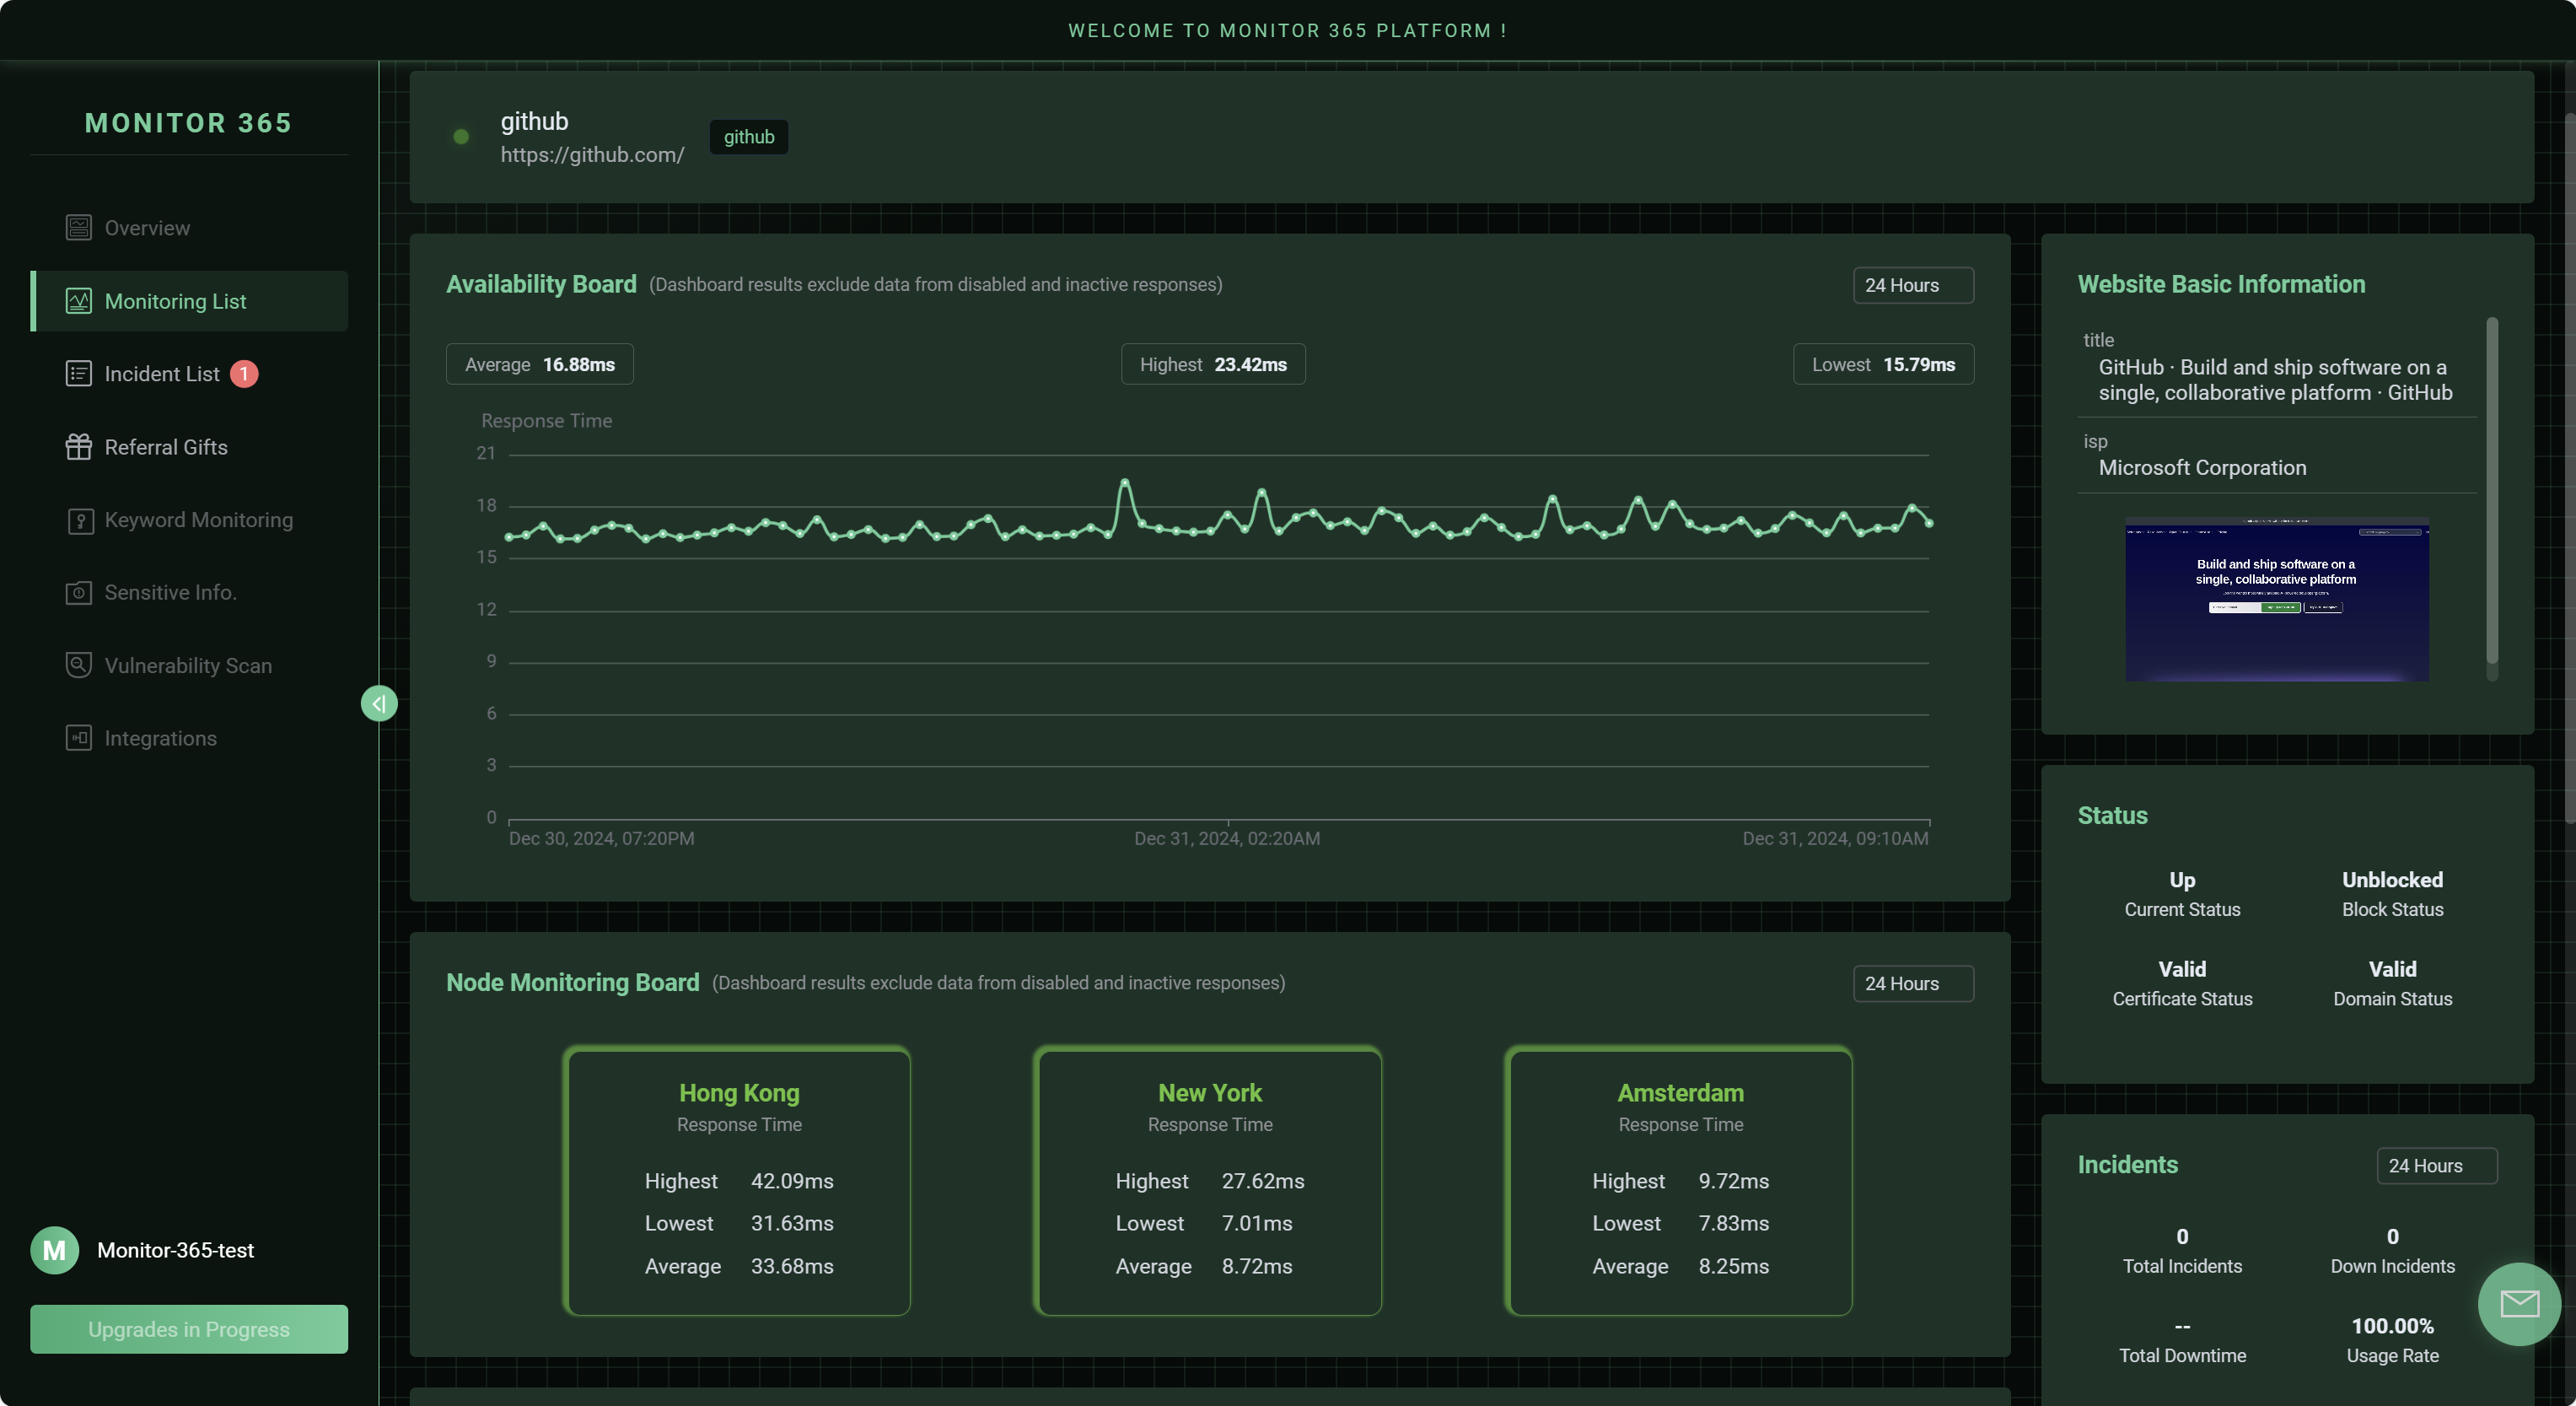Click Hong Kong Highest 42.09ms value
The height and width of the screenshot is (1406, 2576).
[x=792, y=1181]
